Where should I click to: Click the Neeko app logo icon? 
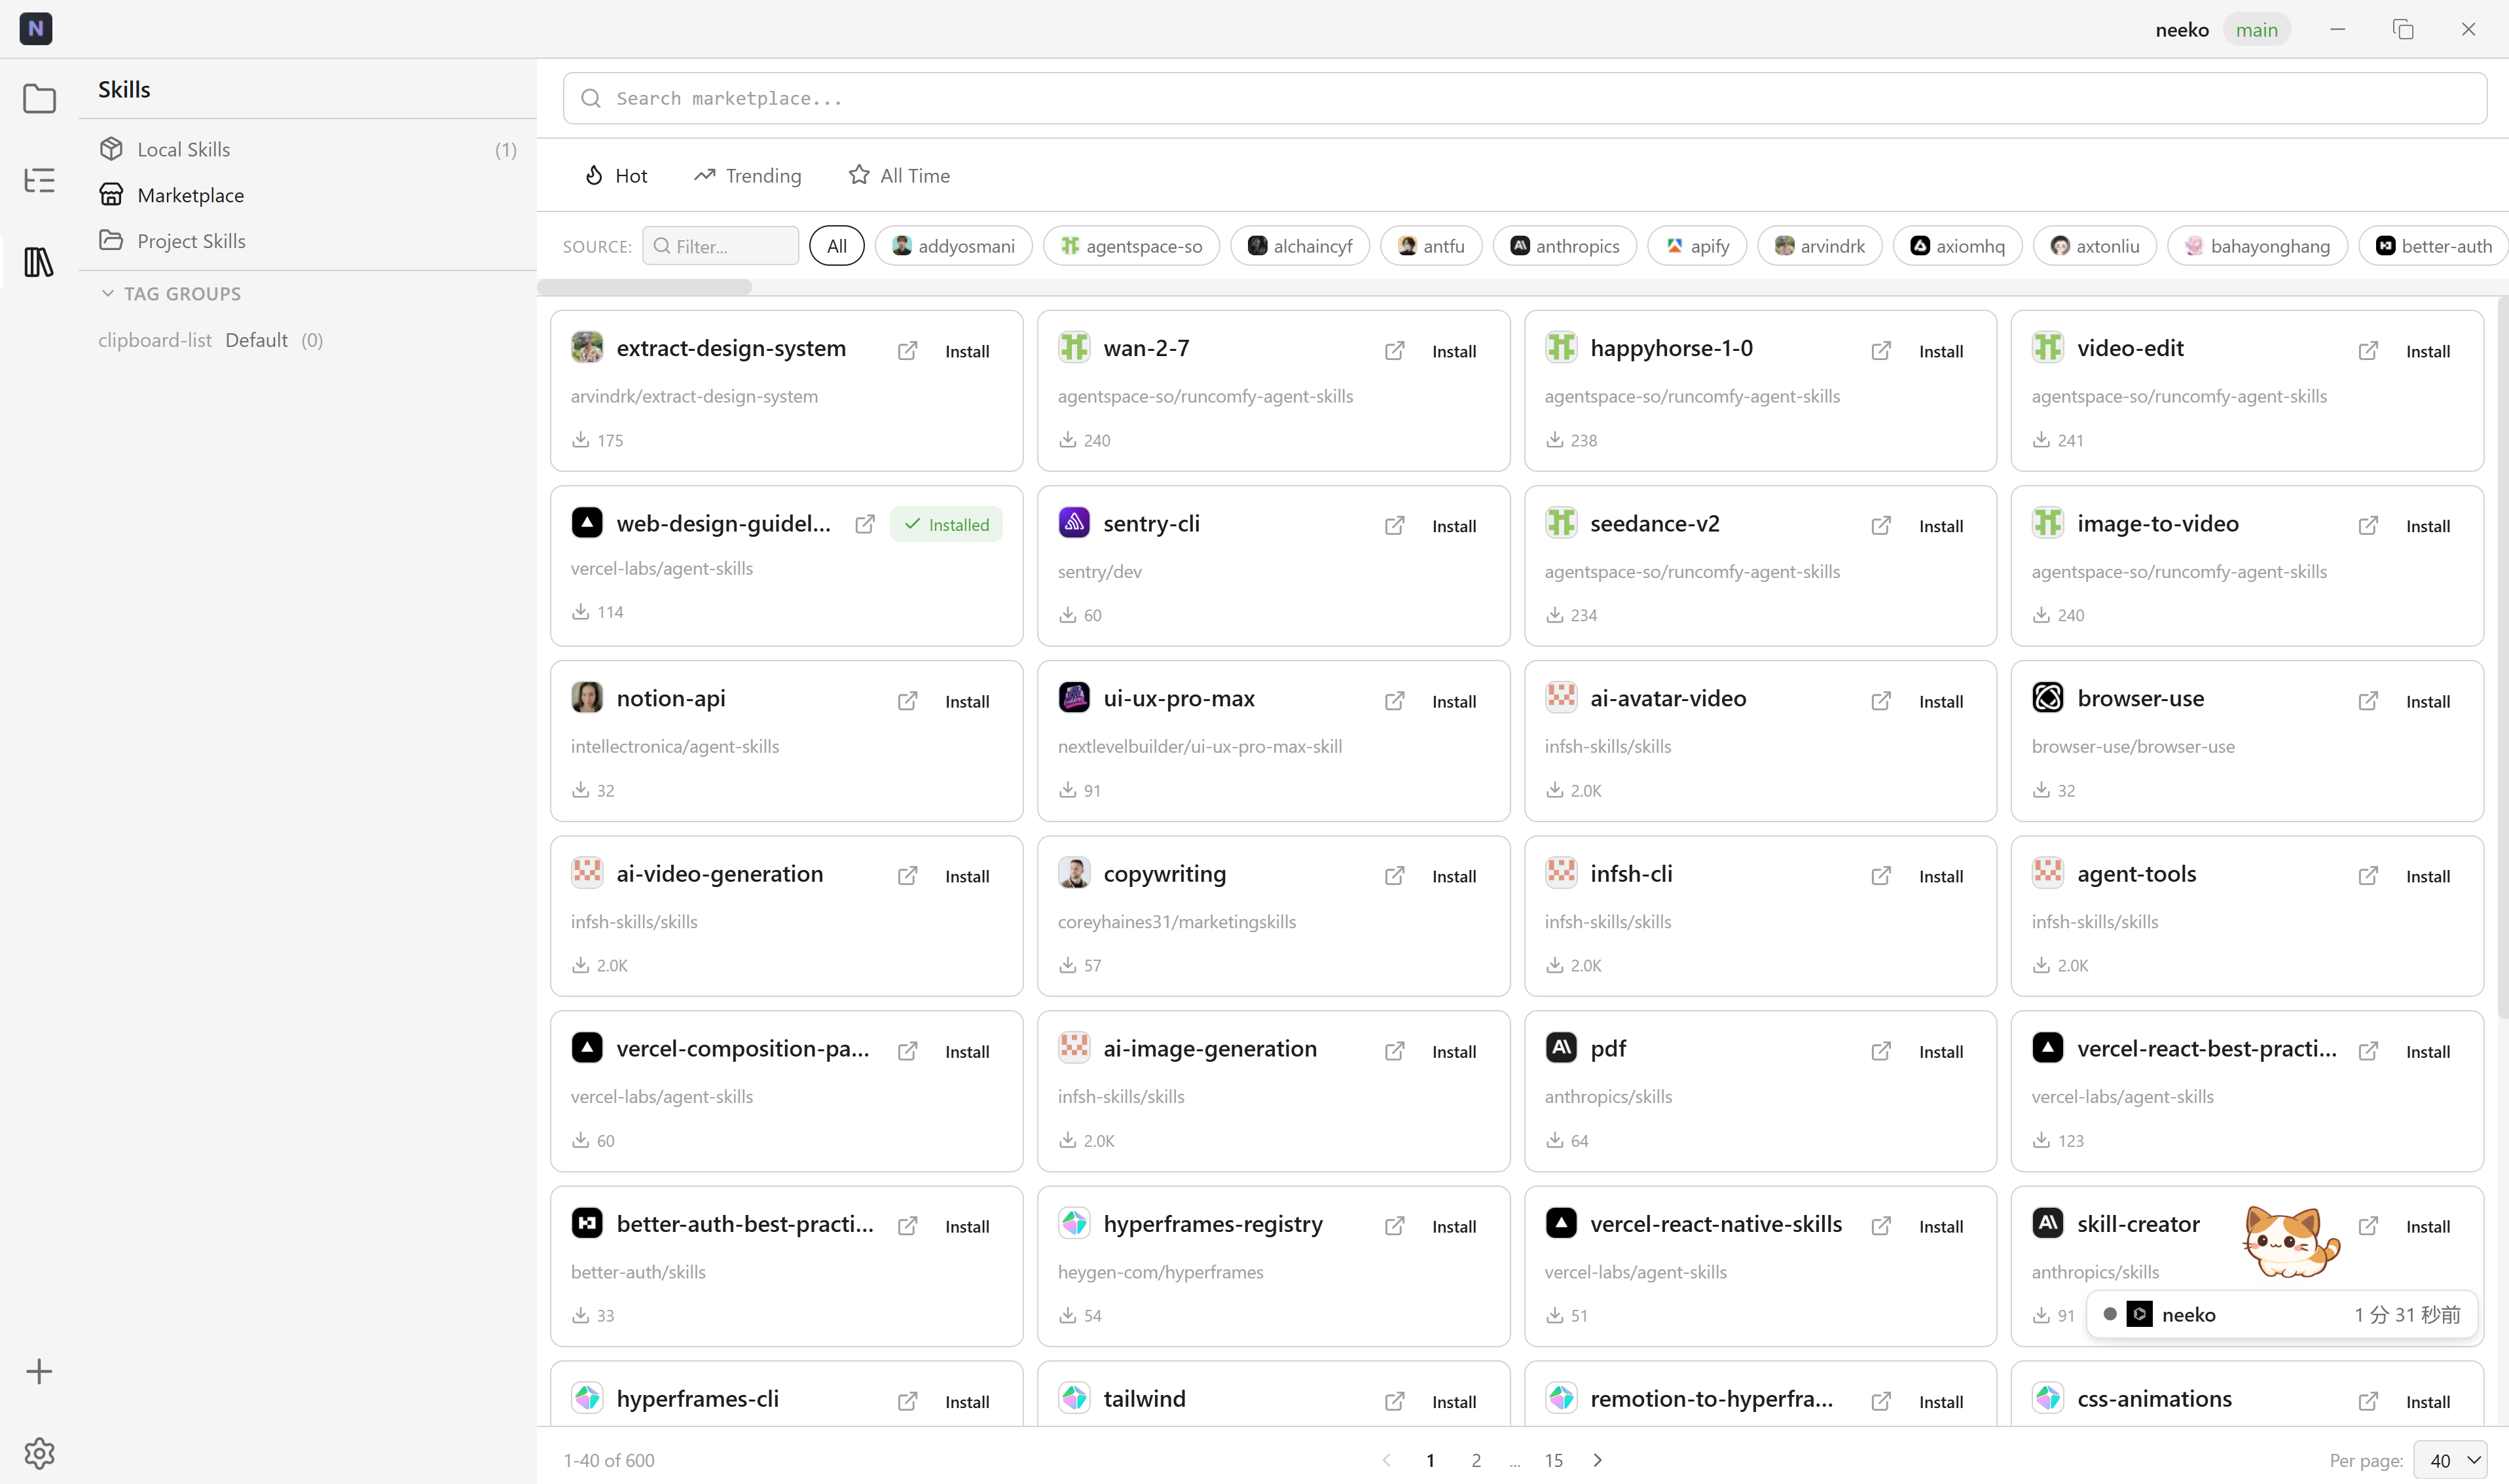point(36,29)
